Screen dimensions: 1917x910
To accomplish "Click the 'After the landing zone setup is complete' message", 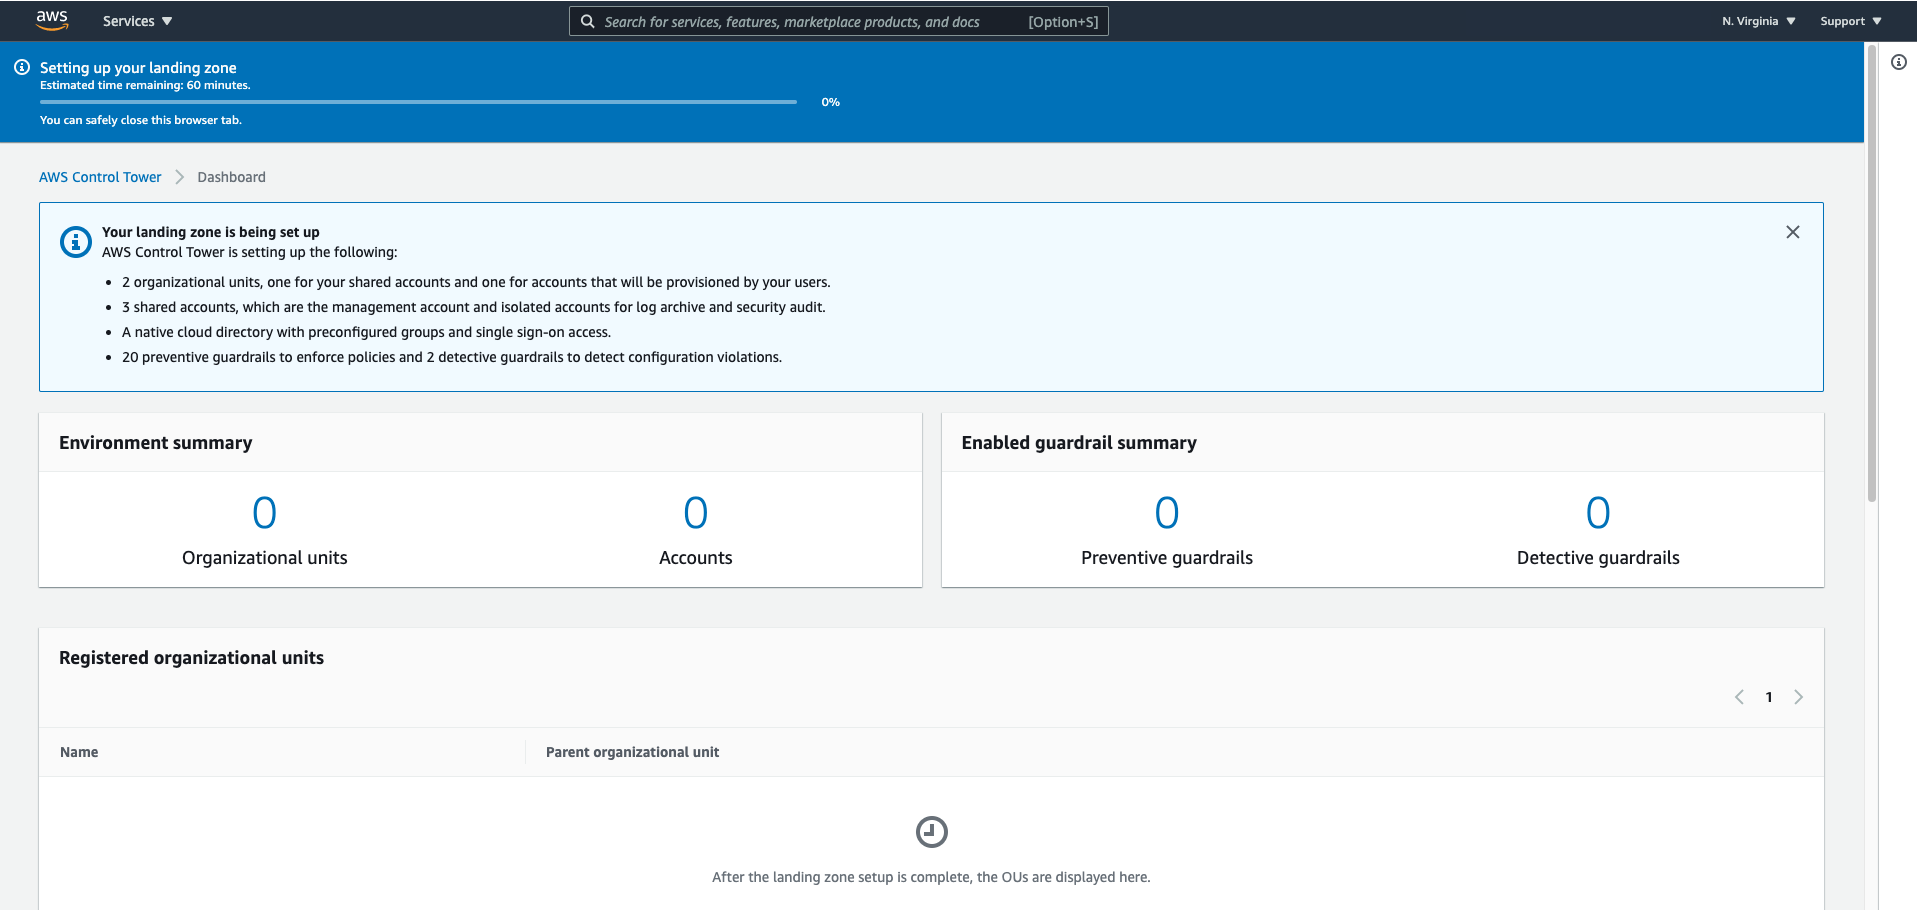I will pyautogui.click(x=931, y=877).
